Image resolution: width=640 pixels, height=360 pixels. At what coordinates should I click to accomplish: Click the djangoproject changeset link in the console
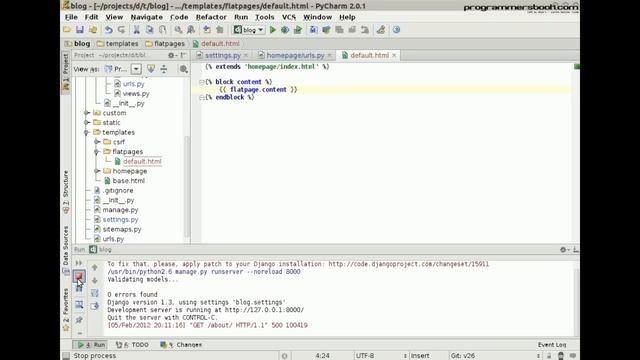click(409, 264)
